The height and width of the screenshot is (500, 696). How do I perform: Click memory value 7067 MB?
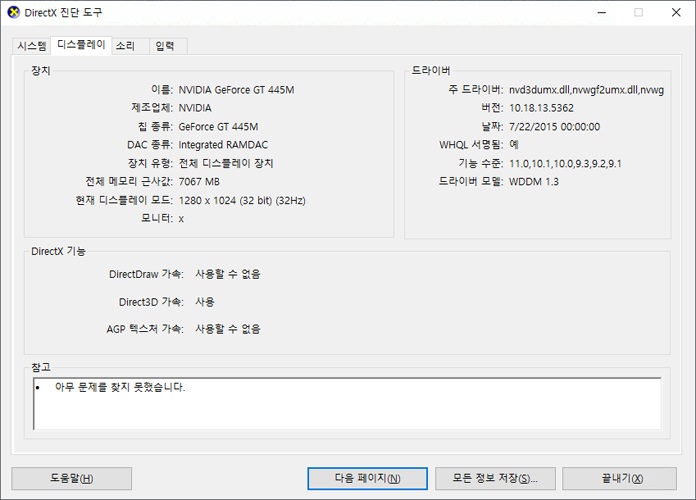(x=199, y=182)
